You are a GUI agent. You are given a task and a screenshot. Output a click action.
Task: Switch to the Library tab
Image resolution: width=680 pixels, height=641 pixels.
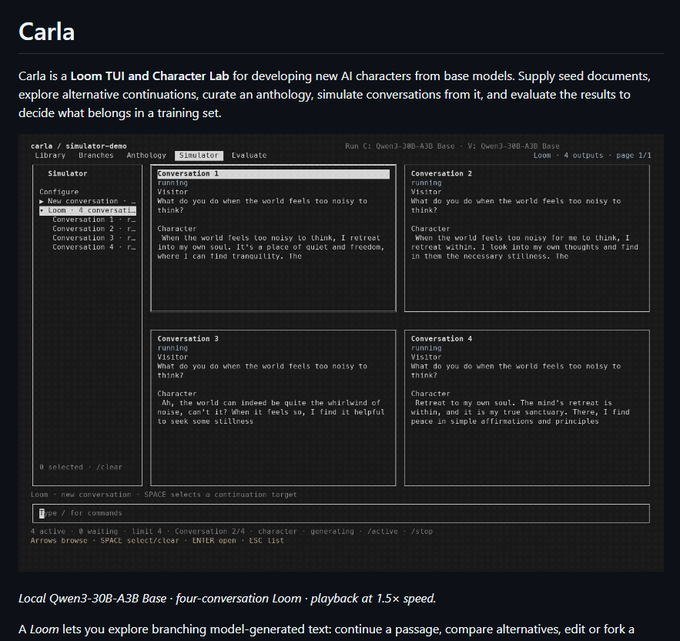[x=50, y=155]
